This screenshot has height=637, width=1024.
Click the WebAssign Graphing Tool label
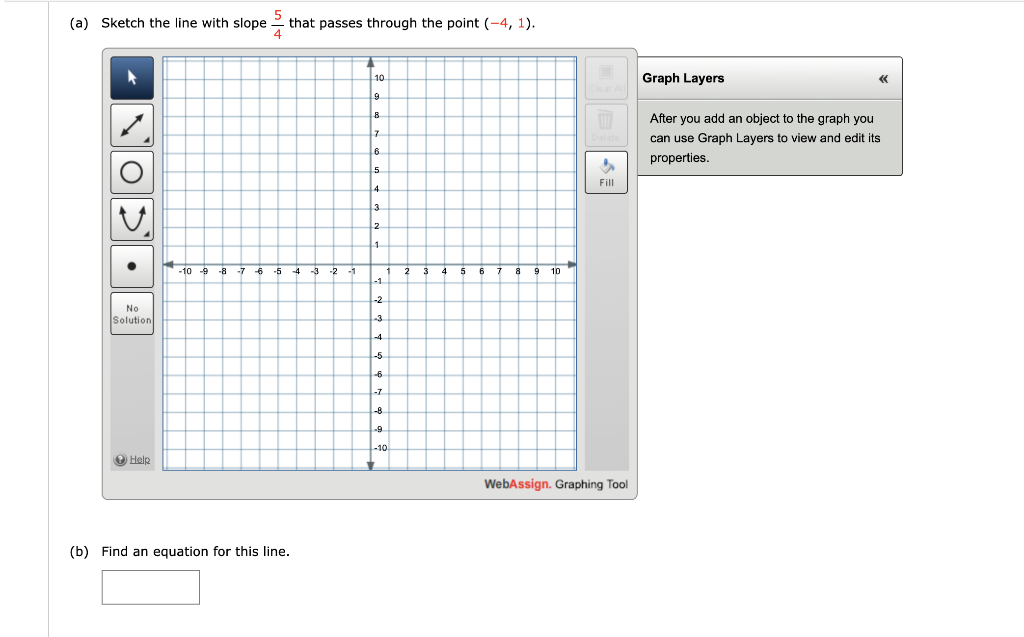click(555, 484)
